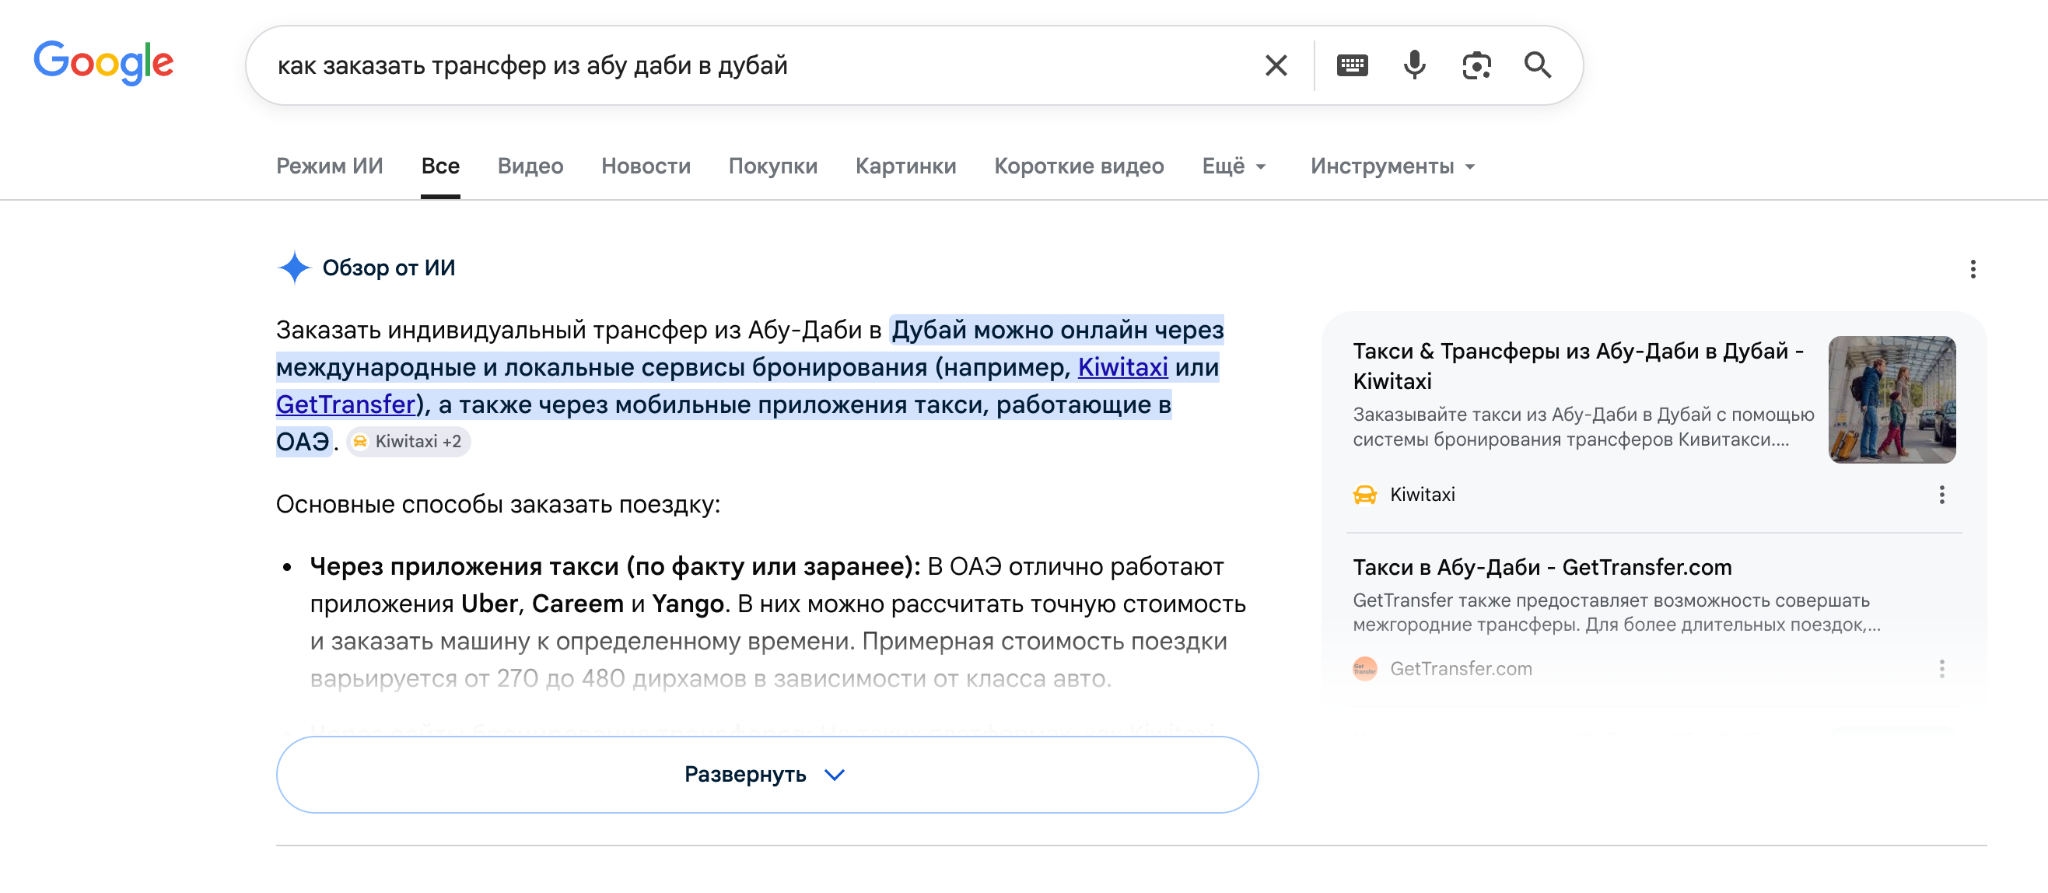Switch to Видео tab

531,166
